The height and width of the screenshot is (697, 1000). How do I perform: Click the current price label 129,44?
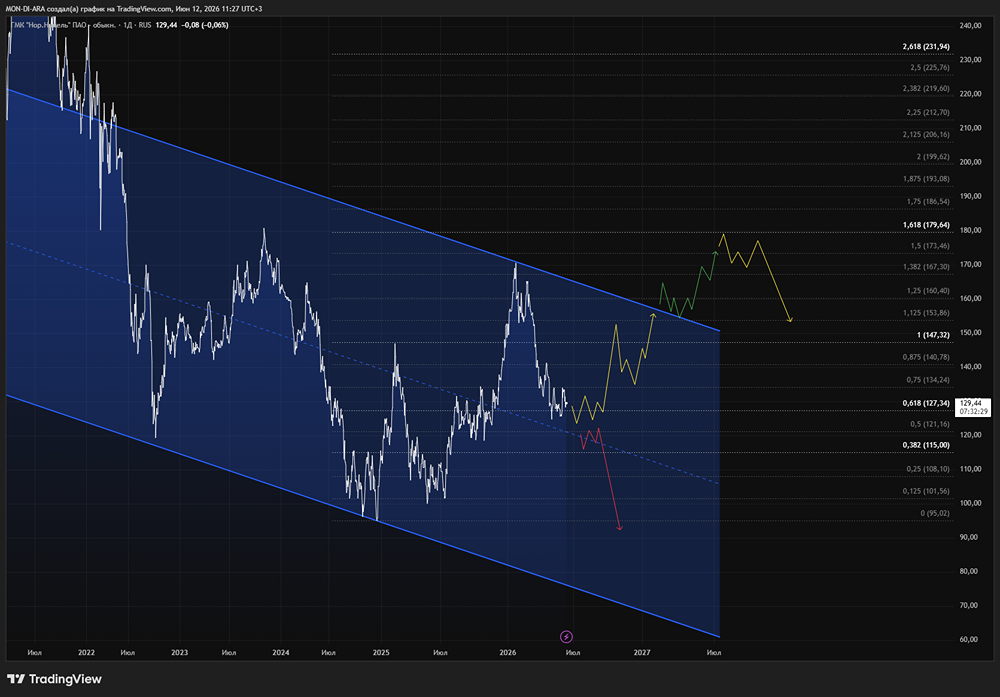click(x=973, y=407)
